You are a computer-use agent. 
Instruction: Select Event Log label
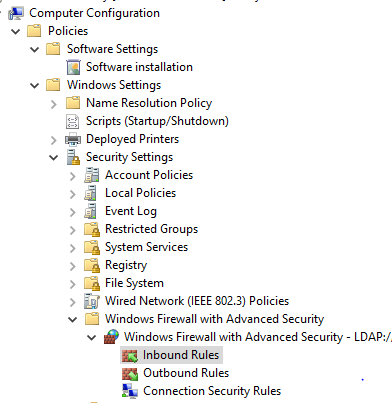click(x=131, y=211)
